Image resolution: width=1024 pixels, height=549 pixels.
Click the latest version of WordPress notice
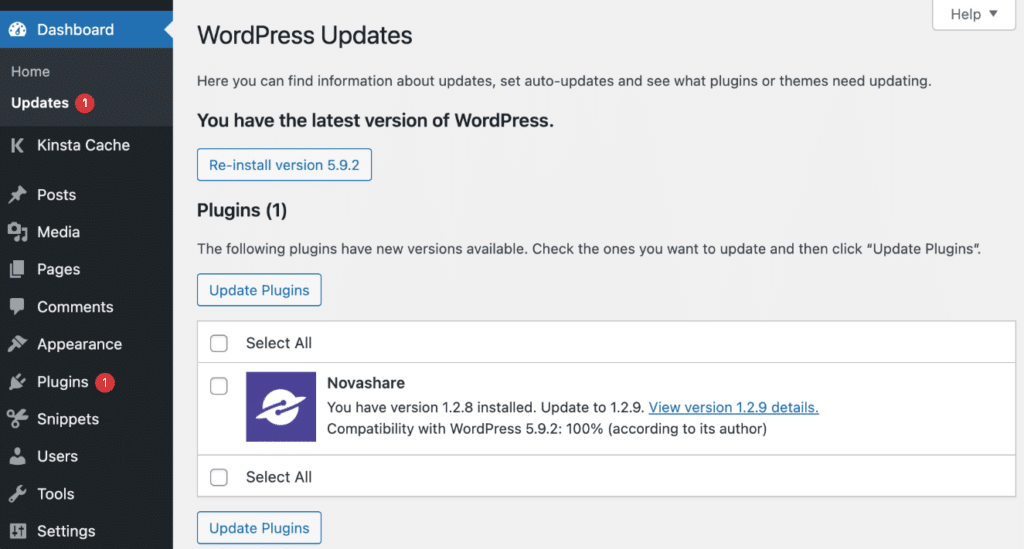pos(375,121)
